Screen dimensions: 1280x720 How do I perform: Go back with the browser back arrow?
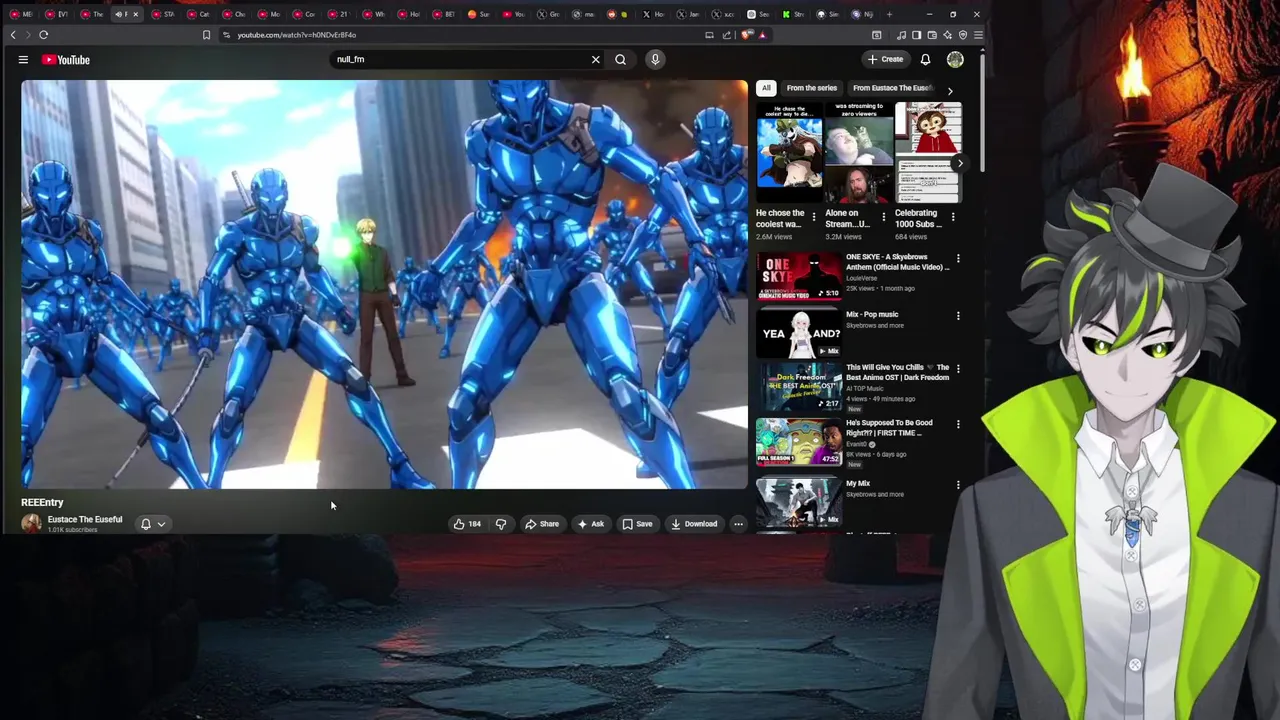click(x=14, y=35)
